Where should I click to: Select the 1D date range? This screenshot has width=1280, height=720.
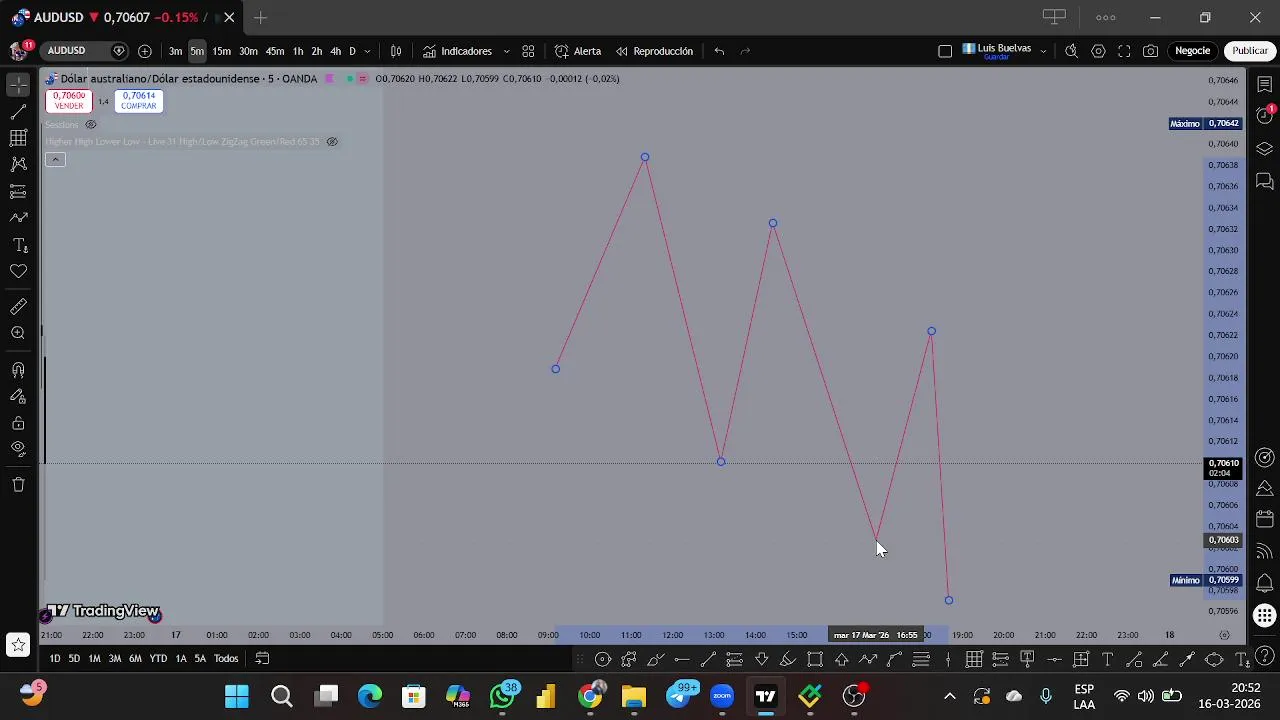pos(55,658)
